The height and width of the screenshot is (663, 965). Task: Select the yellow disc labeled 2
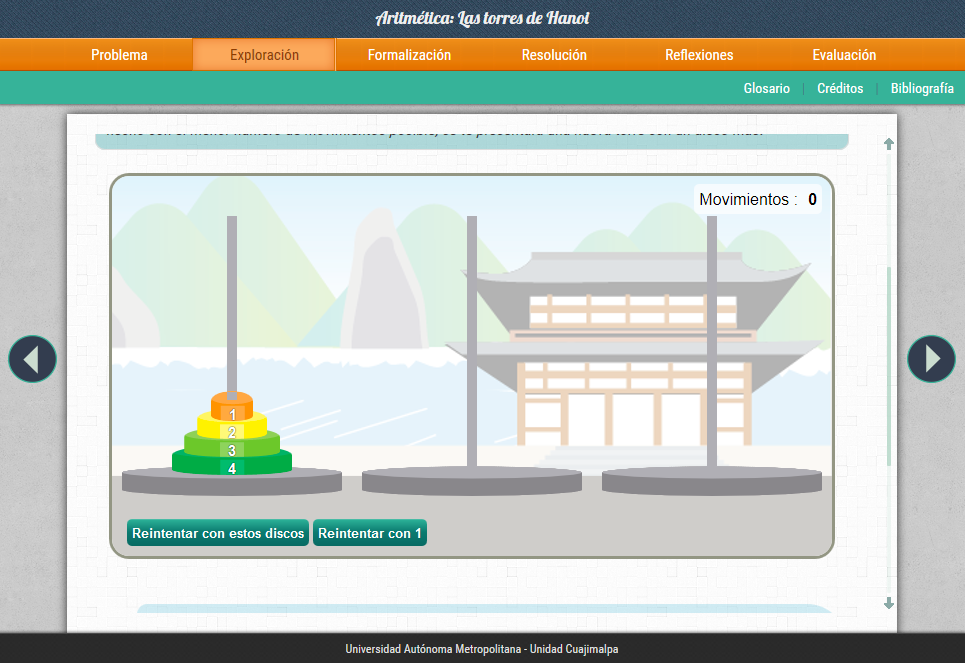point(232,430)
